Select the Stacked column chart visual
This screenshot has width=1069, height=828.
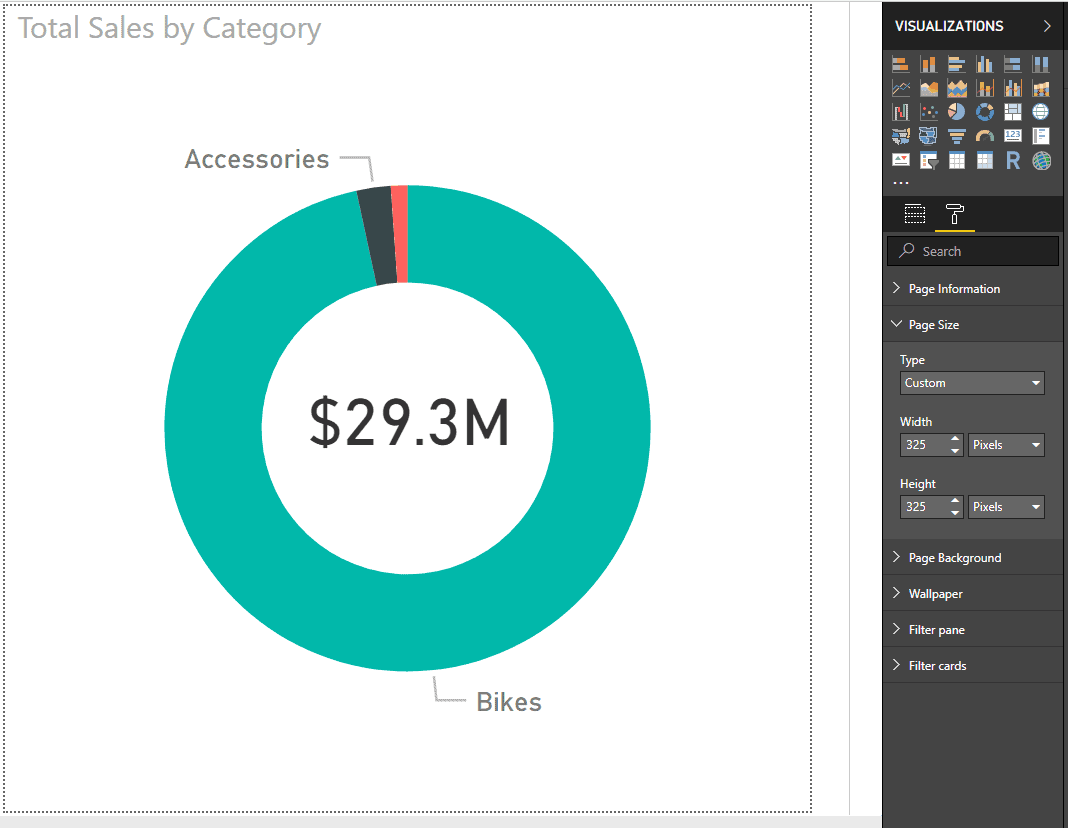[x=929, y=65]
